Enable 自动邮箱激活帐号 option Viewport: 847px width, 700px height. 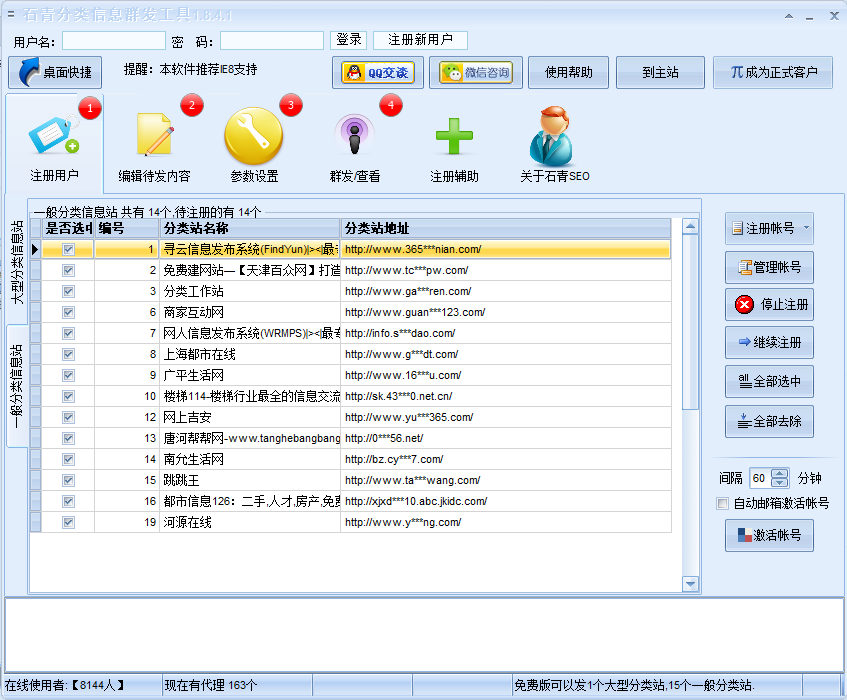722,503
